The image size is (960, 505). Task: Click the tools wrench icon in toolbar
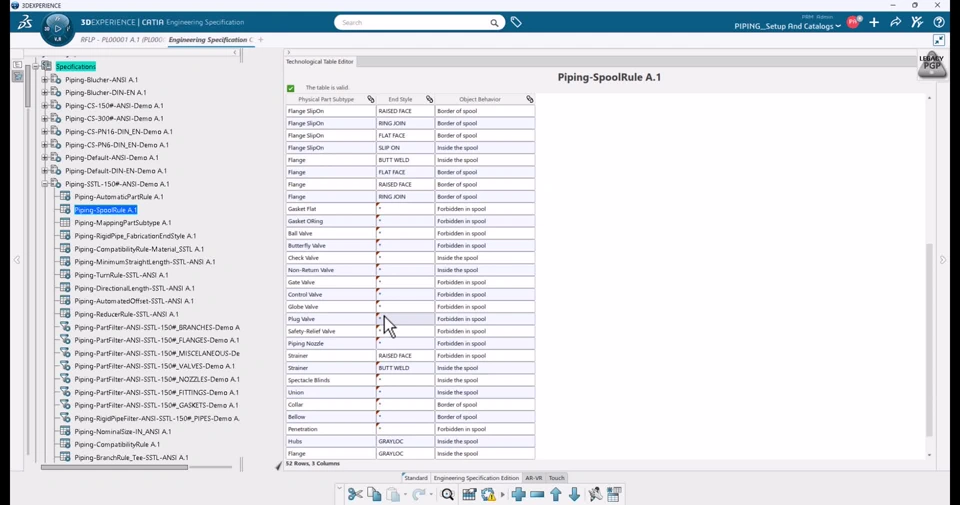pos(594,495)
